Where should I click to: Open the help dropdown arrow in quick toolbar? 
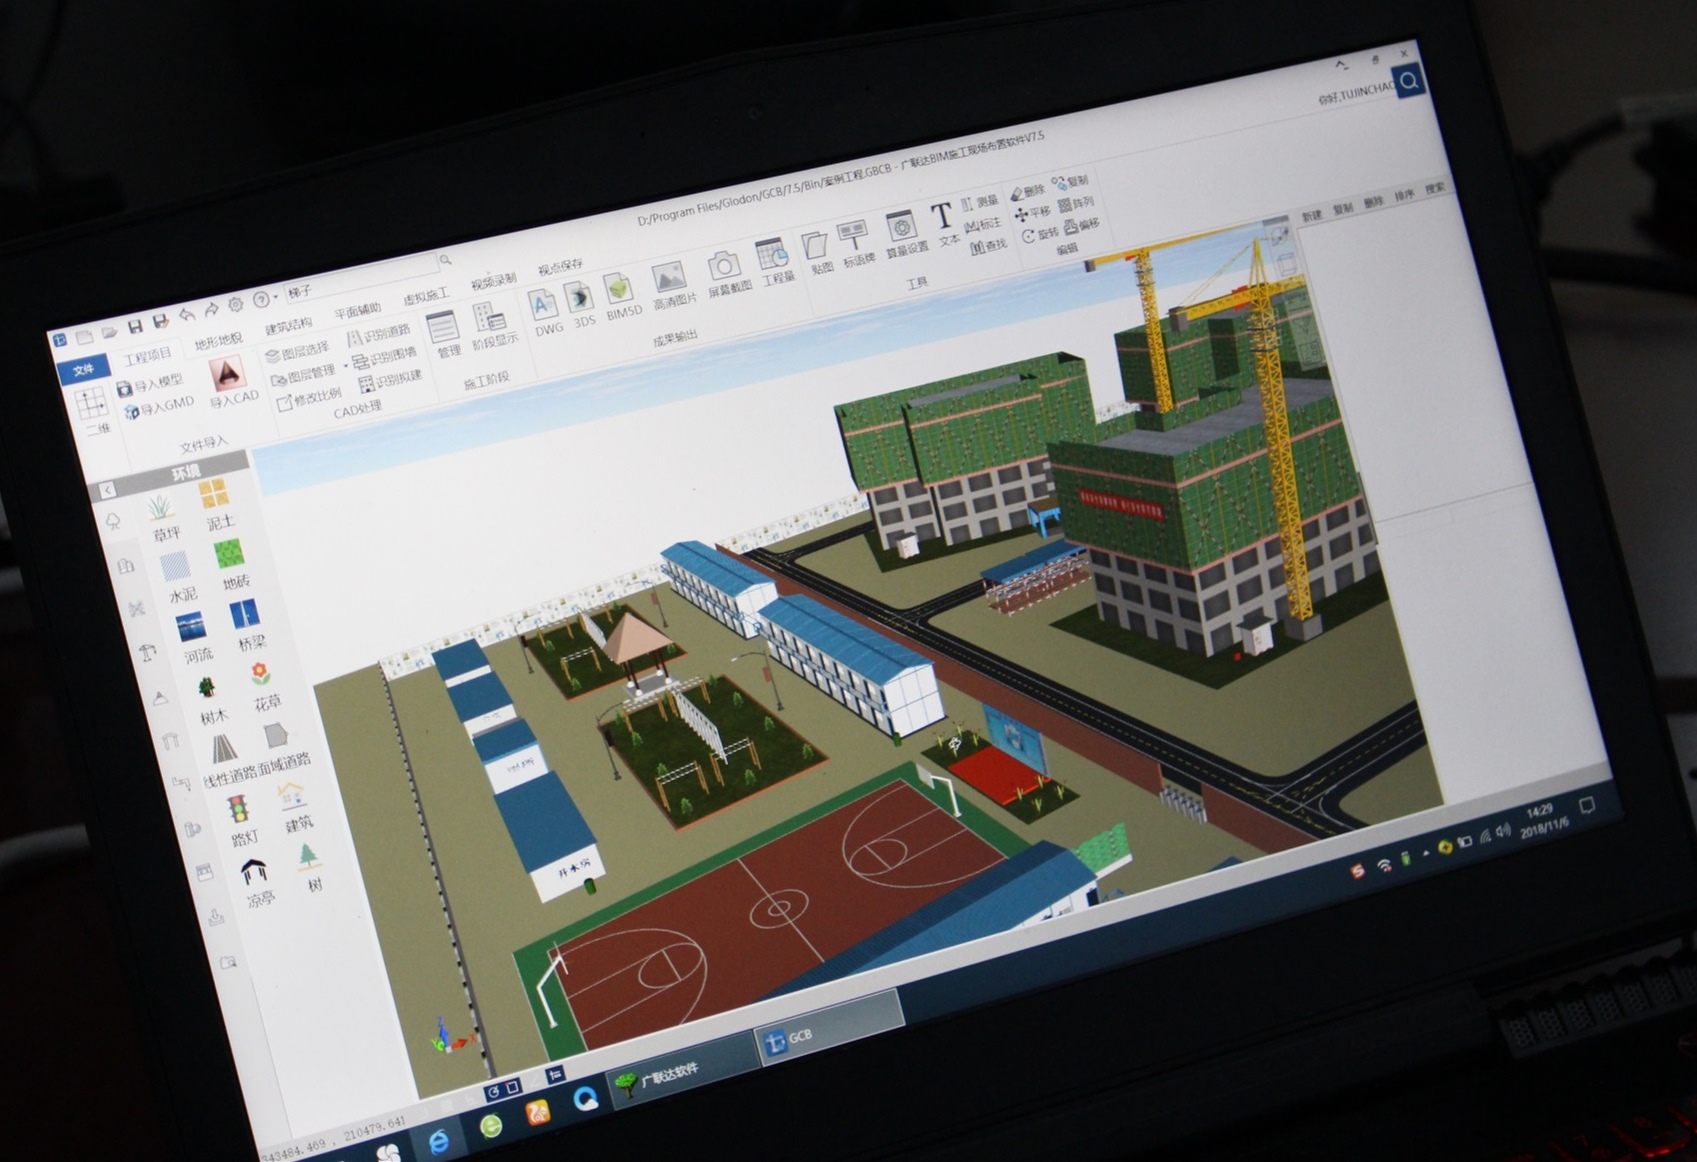[x=276, y=297]
